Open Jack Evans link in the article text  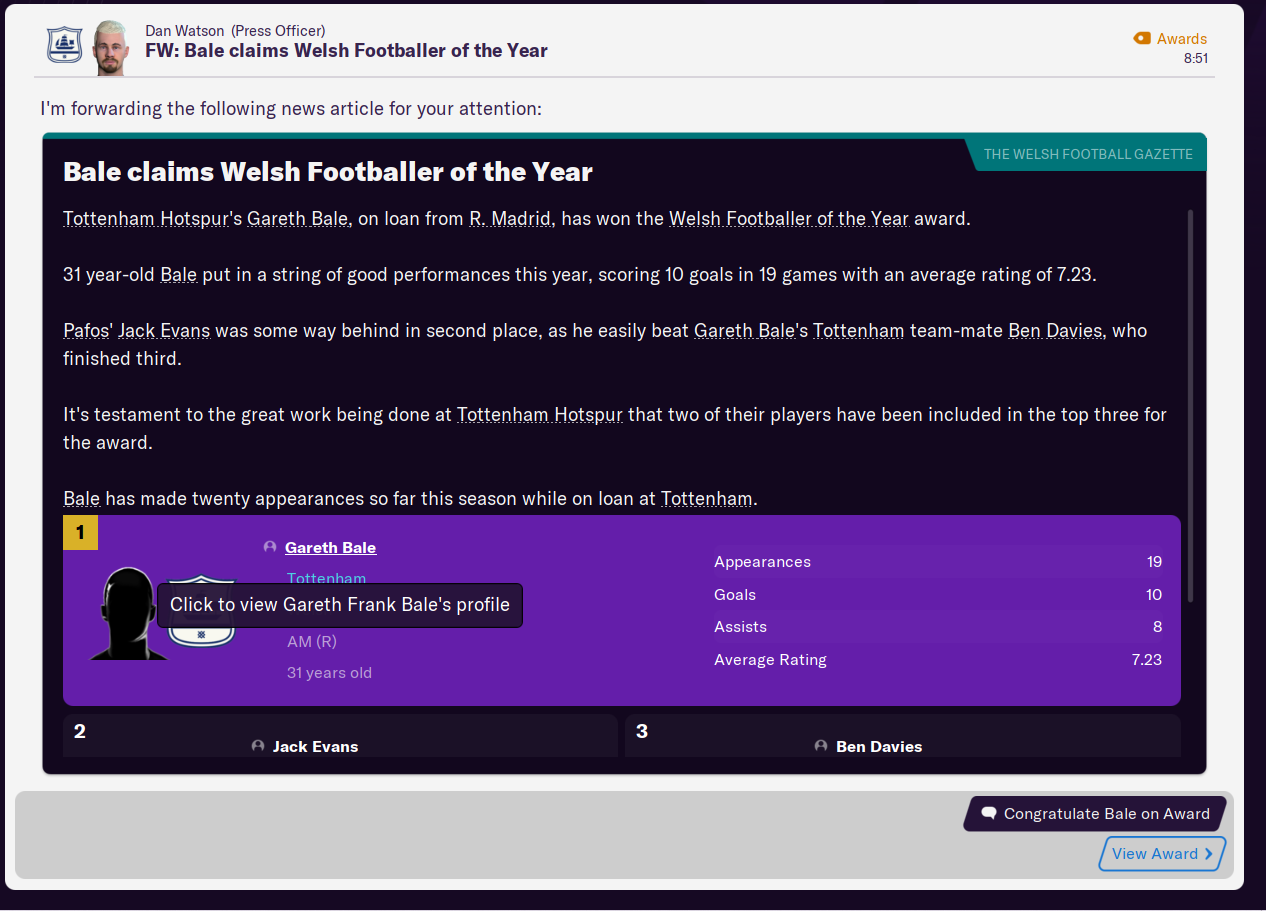(164, 330)
